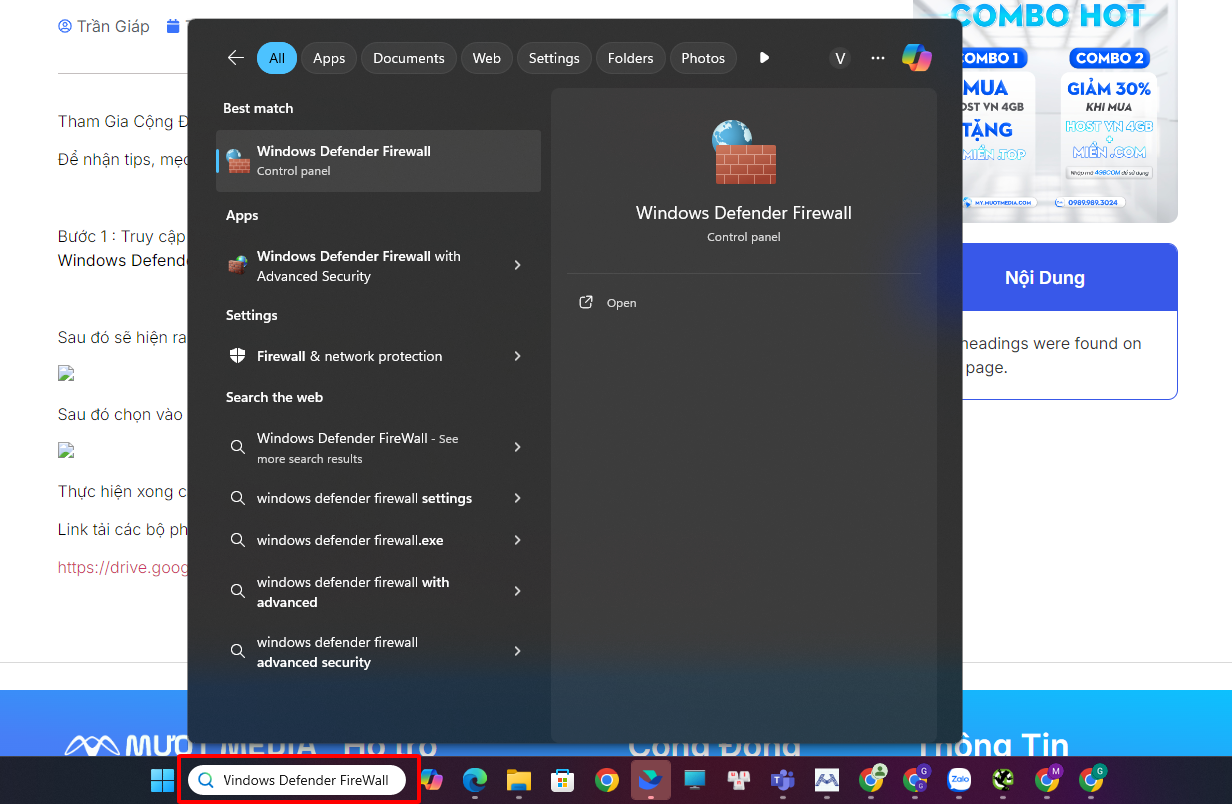Search web for 'windows defender firewall with advanced'
The width and height of the screenshot is (1232, 804).
pos(353,592)
